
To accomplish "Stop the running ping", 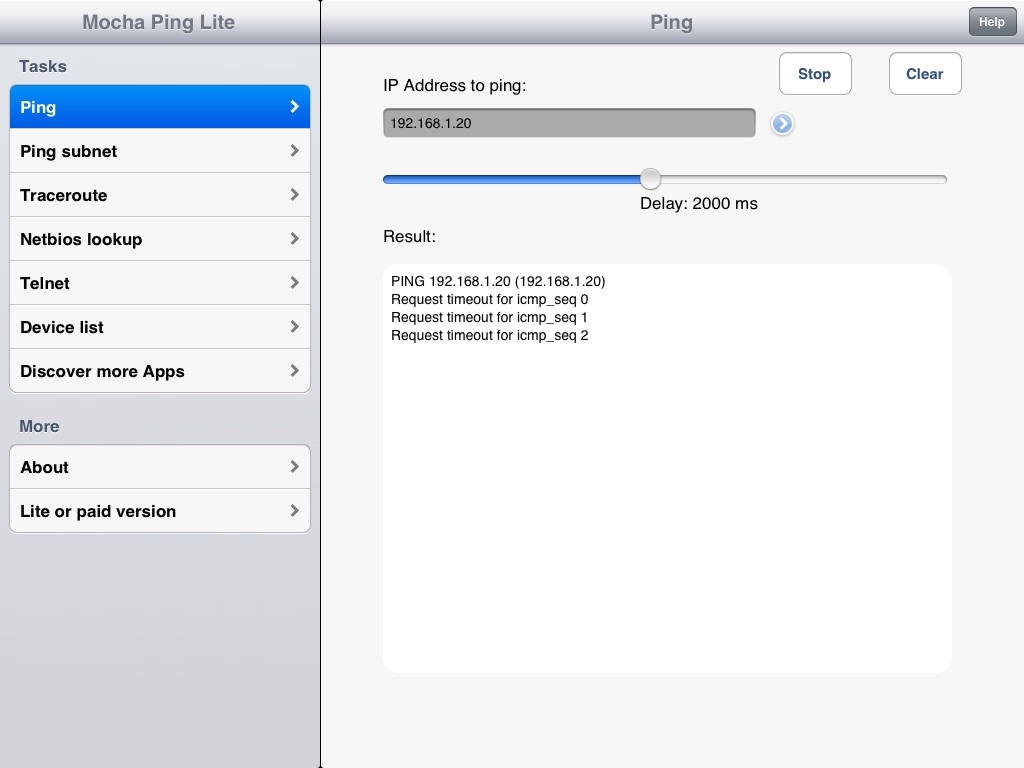I will (x=815, y=74).
